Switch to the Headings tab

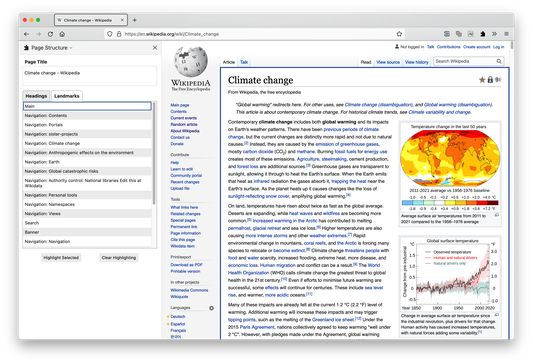[x=36, y=96]
